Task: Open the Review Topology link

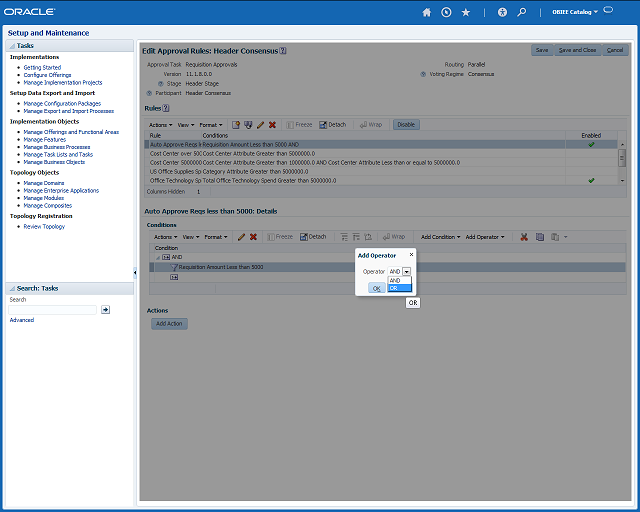Action: (x=44, y=227)
